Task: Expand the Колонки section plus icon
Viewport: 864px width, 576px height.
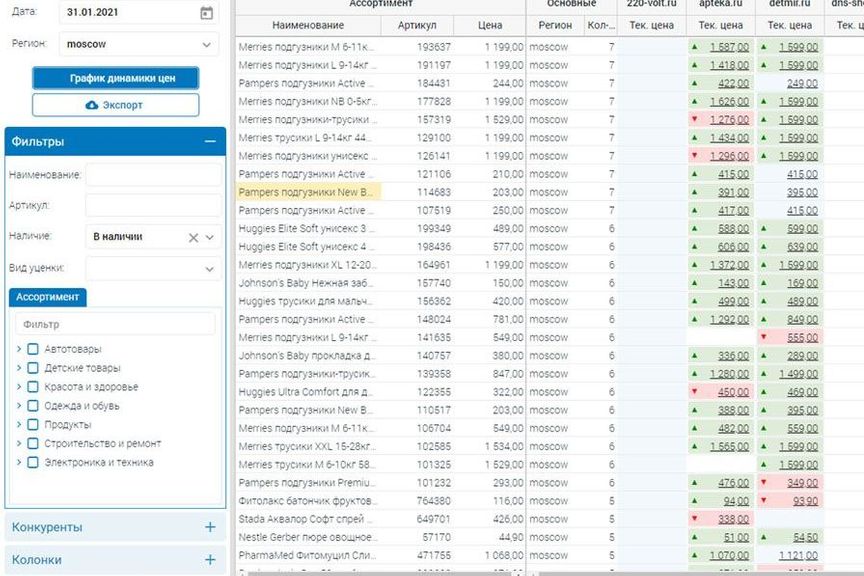Action: 210,560
